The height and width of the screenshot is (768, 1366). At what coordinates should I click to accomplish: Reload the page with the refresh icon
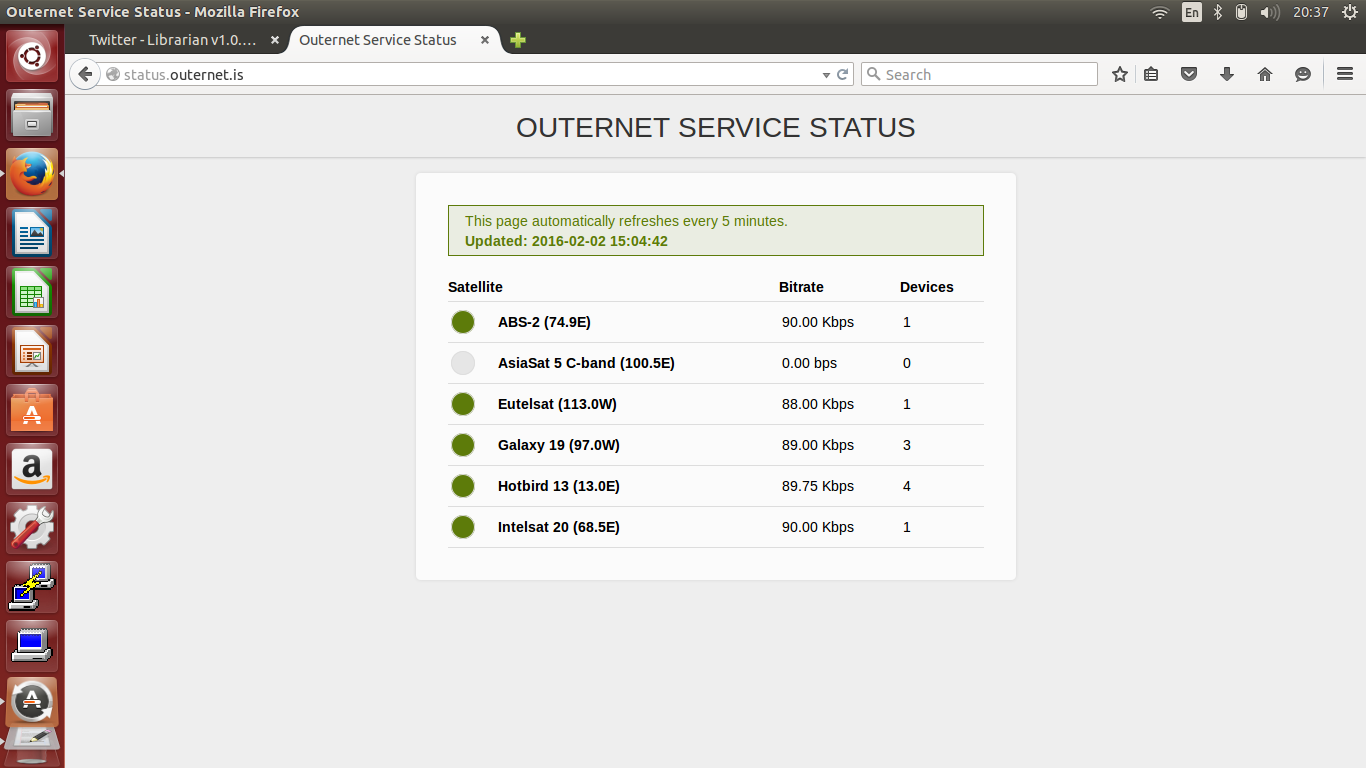coord(843,74)
